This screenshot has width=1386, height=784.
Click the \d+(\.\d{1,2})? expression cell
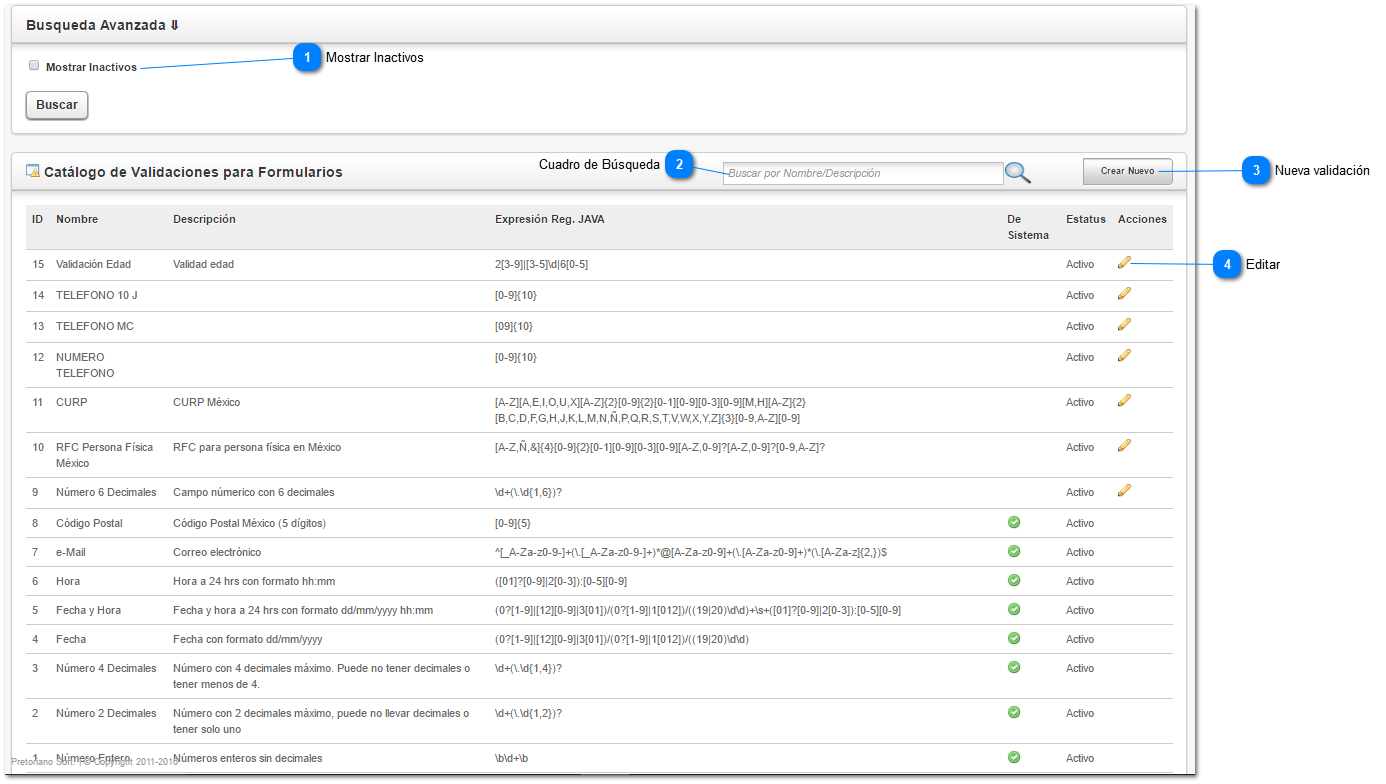coord(528,713)
